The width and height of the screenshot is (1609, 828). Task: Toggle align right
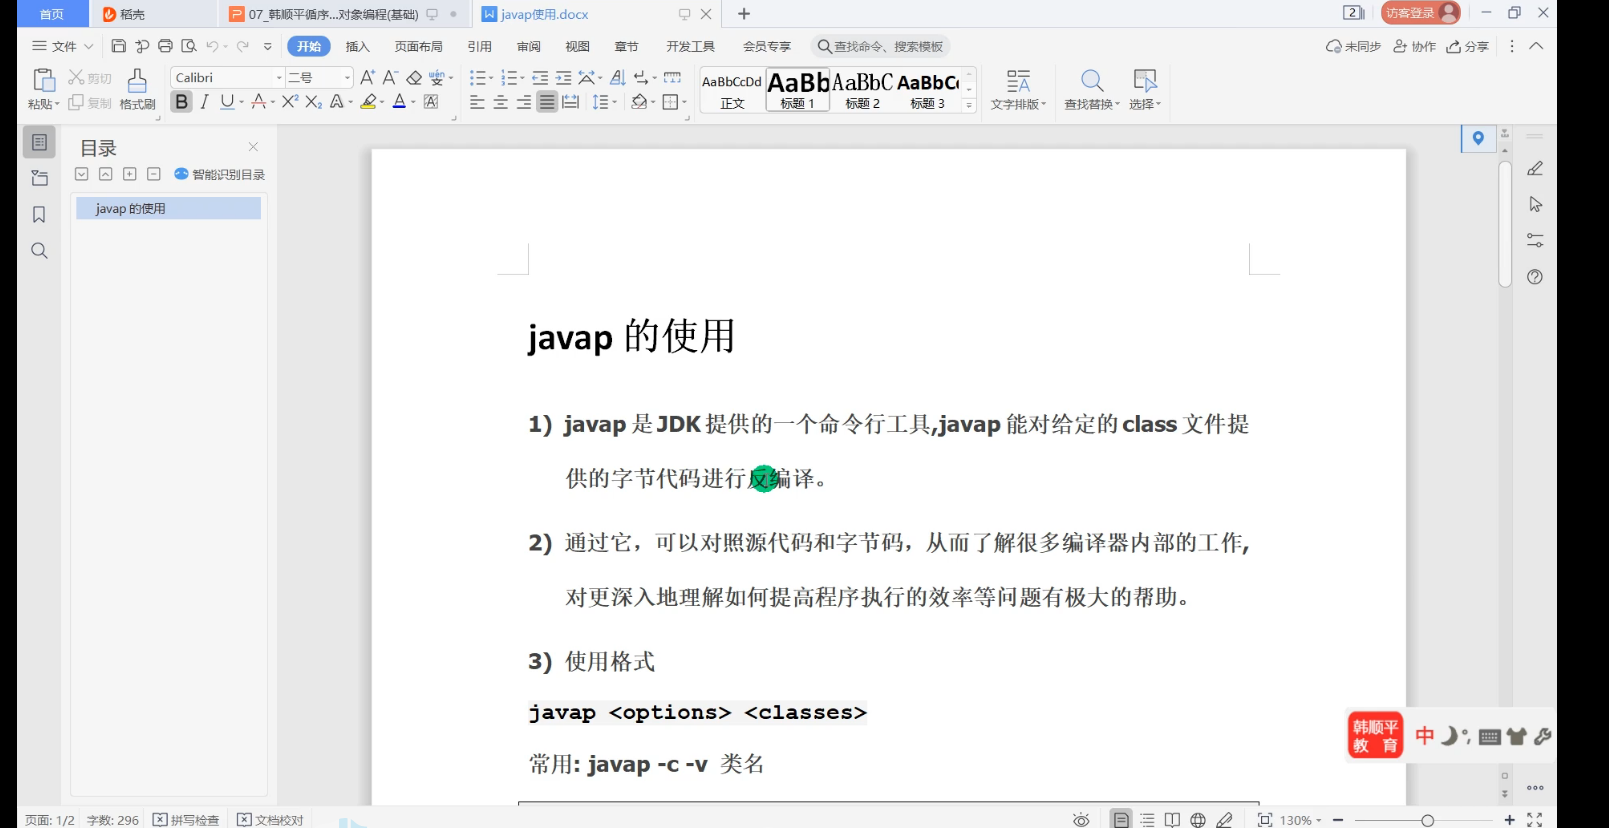coord(523,101)
